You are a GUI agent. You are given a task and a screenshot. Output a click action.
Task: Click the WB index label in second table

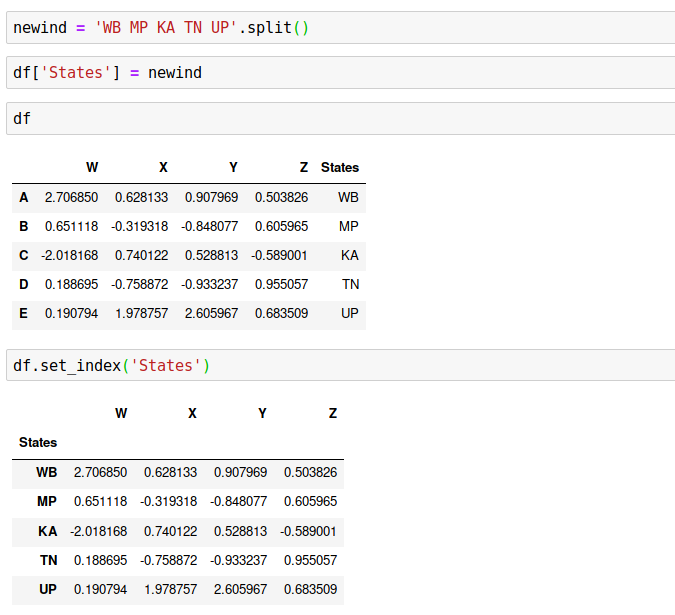coord(46,472)
